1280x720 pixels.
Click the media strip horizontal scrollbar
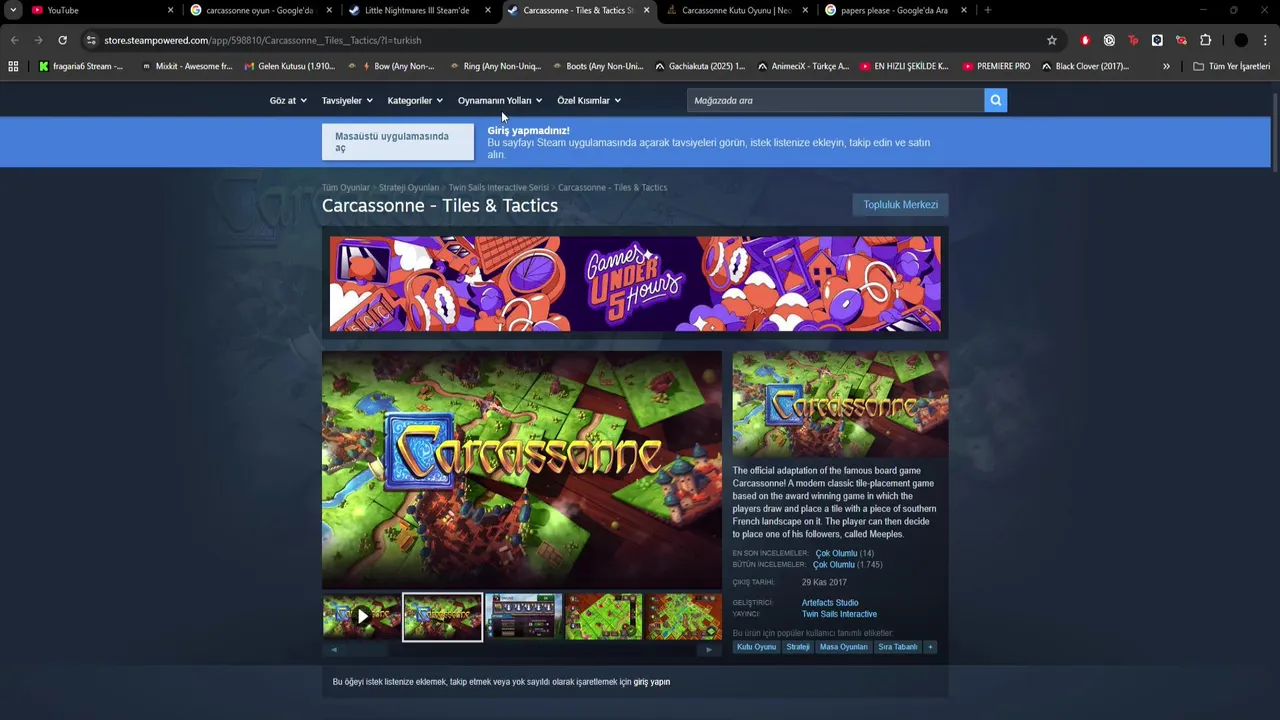(x=521, y=649)
